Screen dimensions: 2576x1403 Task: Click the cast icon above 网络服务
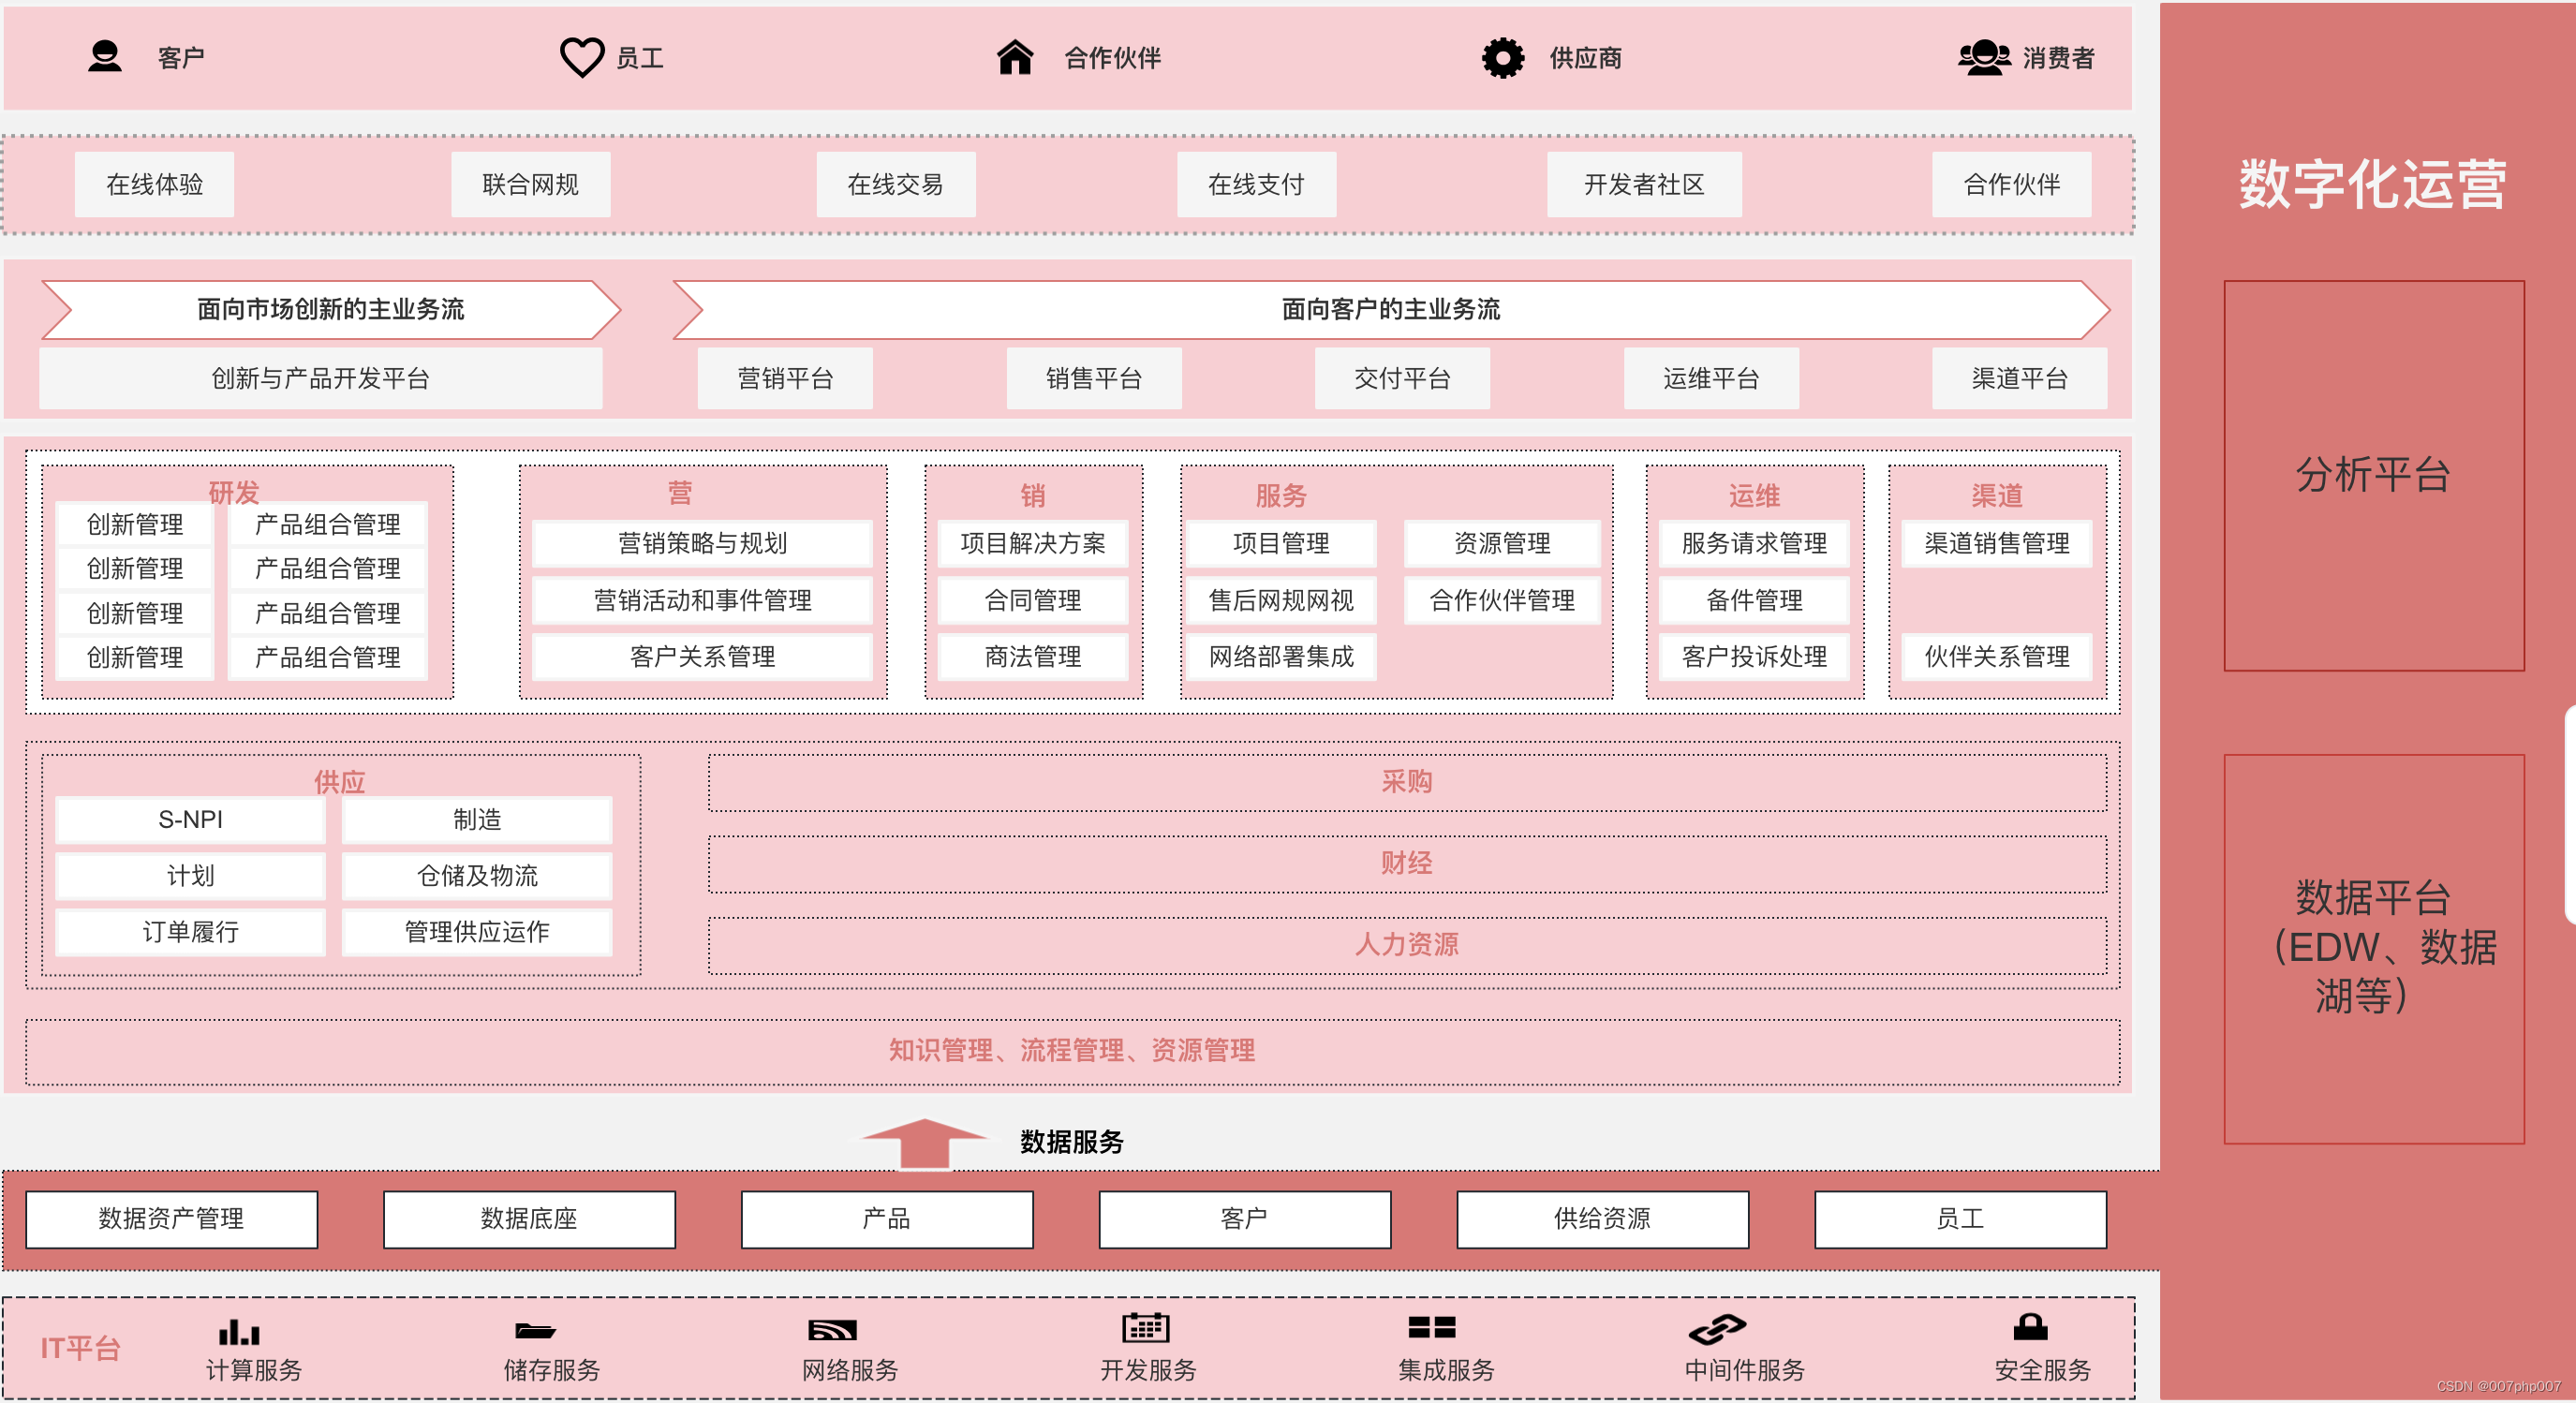[833, 1330]
